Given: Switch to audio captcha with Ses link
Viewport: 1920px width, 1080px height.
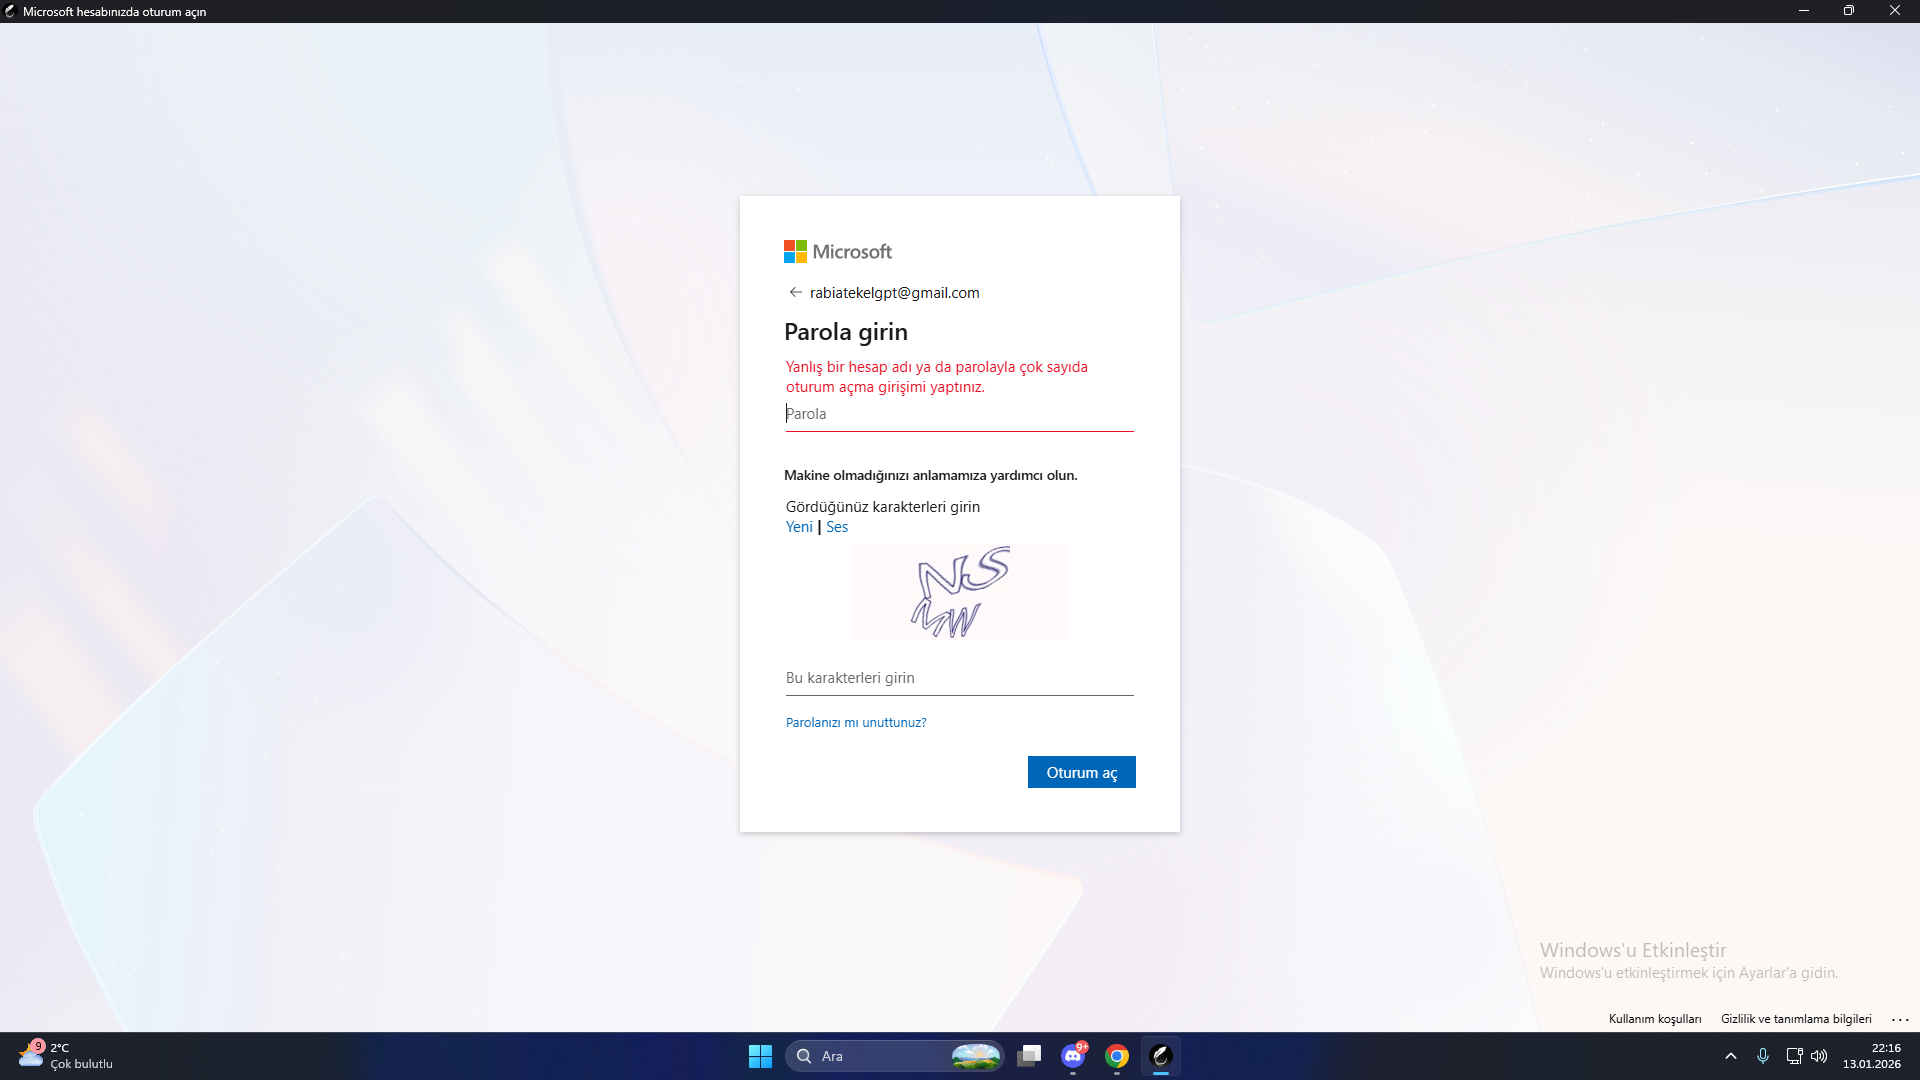Looking at the screenshot, I should [x=837, y=527].
